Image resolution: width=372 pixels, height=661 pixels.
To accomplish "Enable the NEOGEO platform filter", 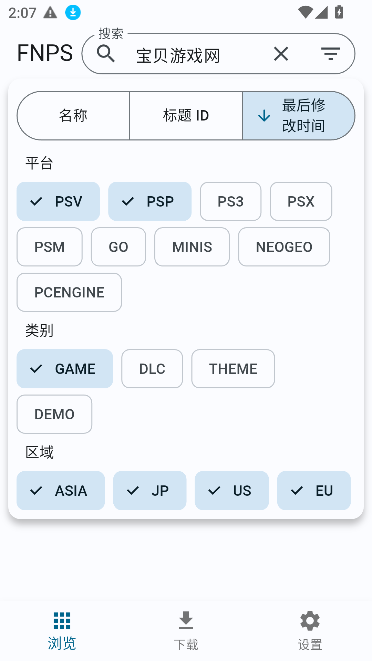I will pos(284,247).
